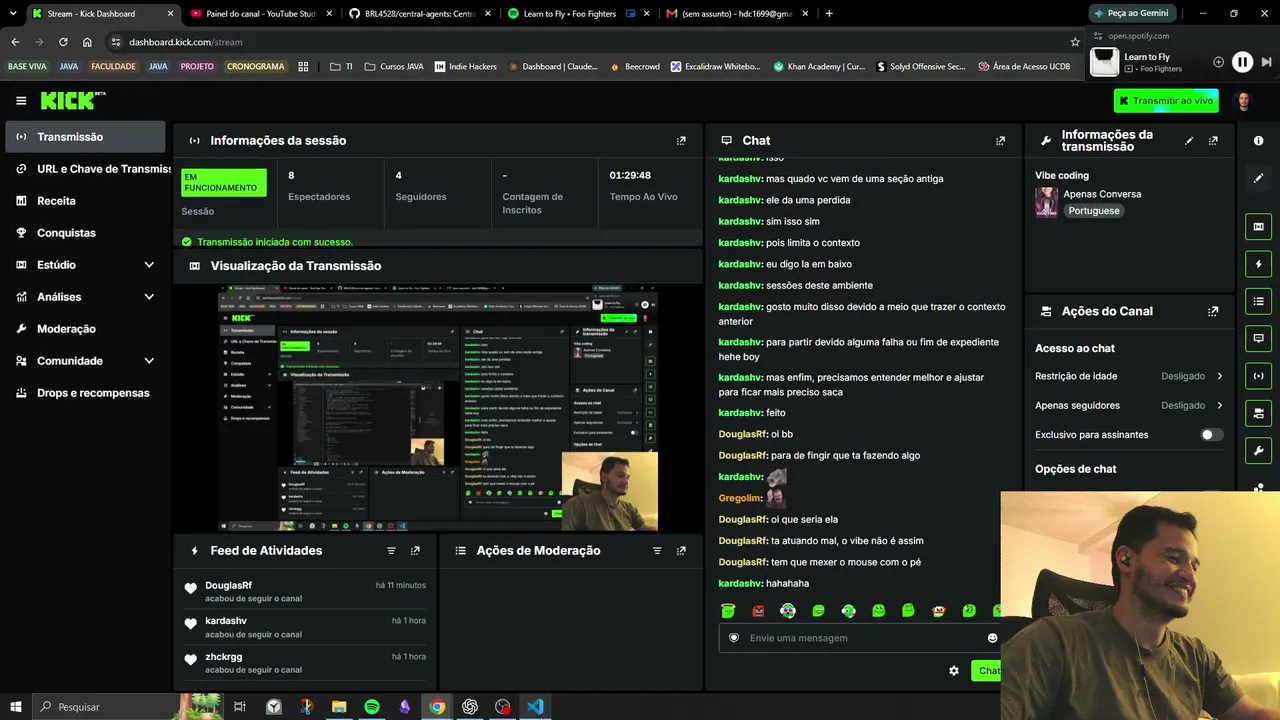Click the Portuguese language tag
Viewport: 1280px width, 720px height.
click(x=1094, y=211)
